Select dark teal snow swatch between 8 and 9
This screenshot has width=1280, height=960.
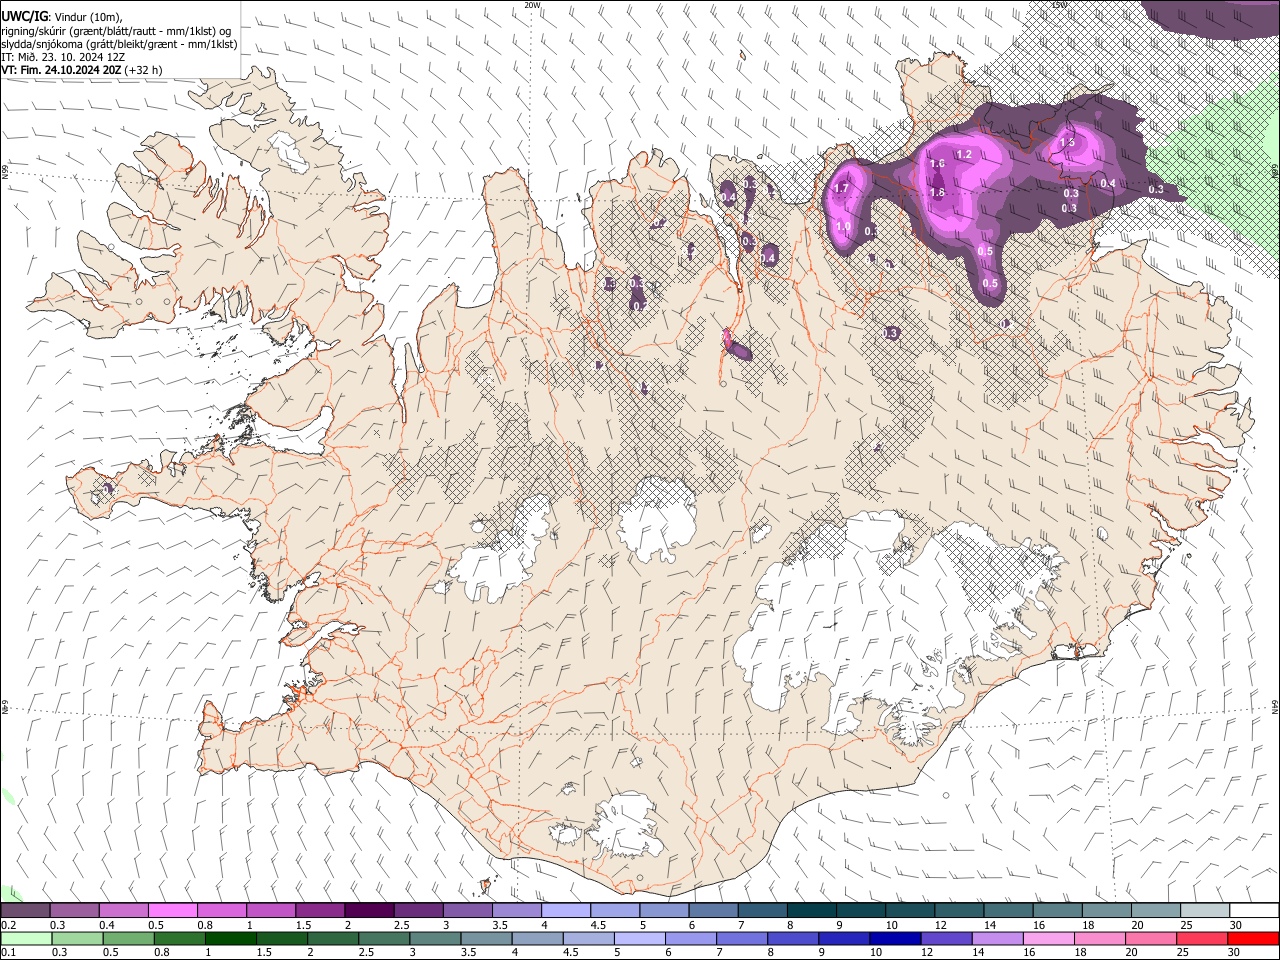point(810,911)
